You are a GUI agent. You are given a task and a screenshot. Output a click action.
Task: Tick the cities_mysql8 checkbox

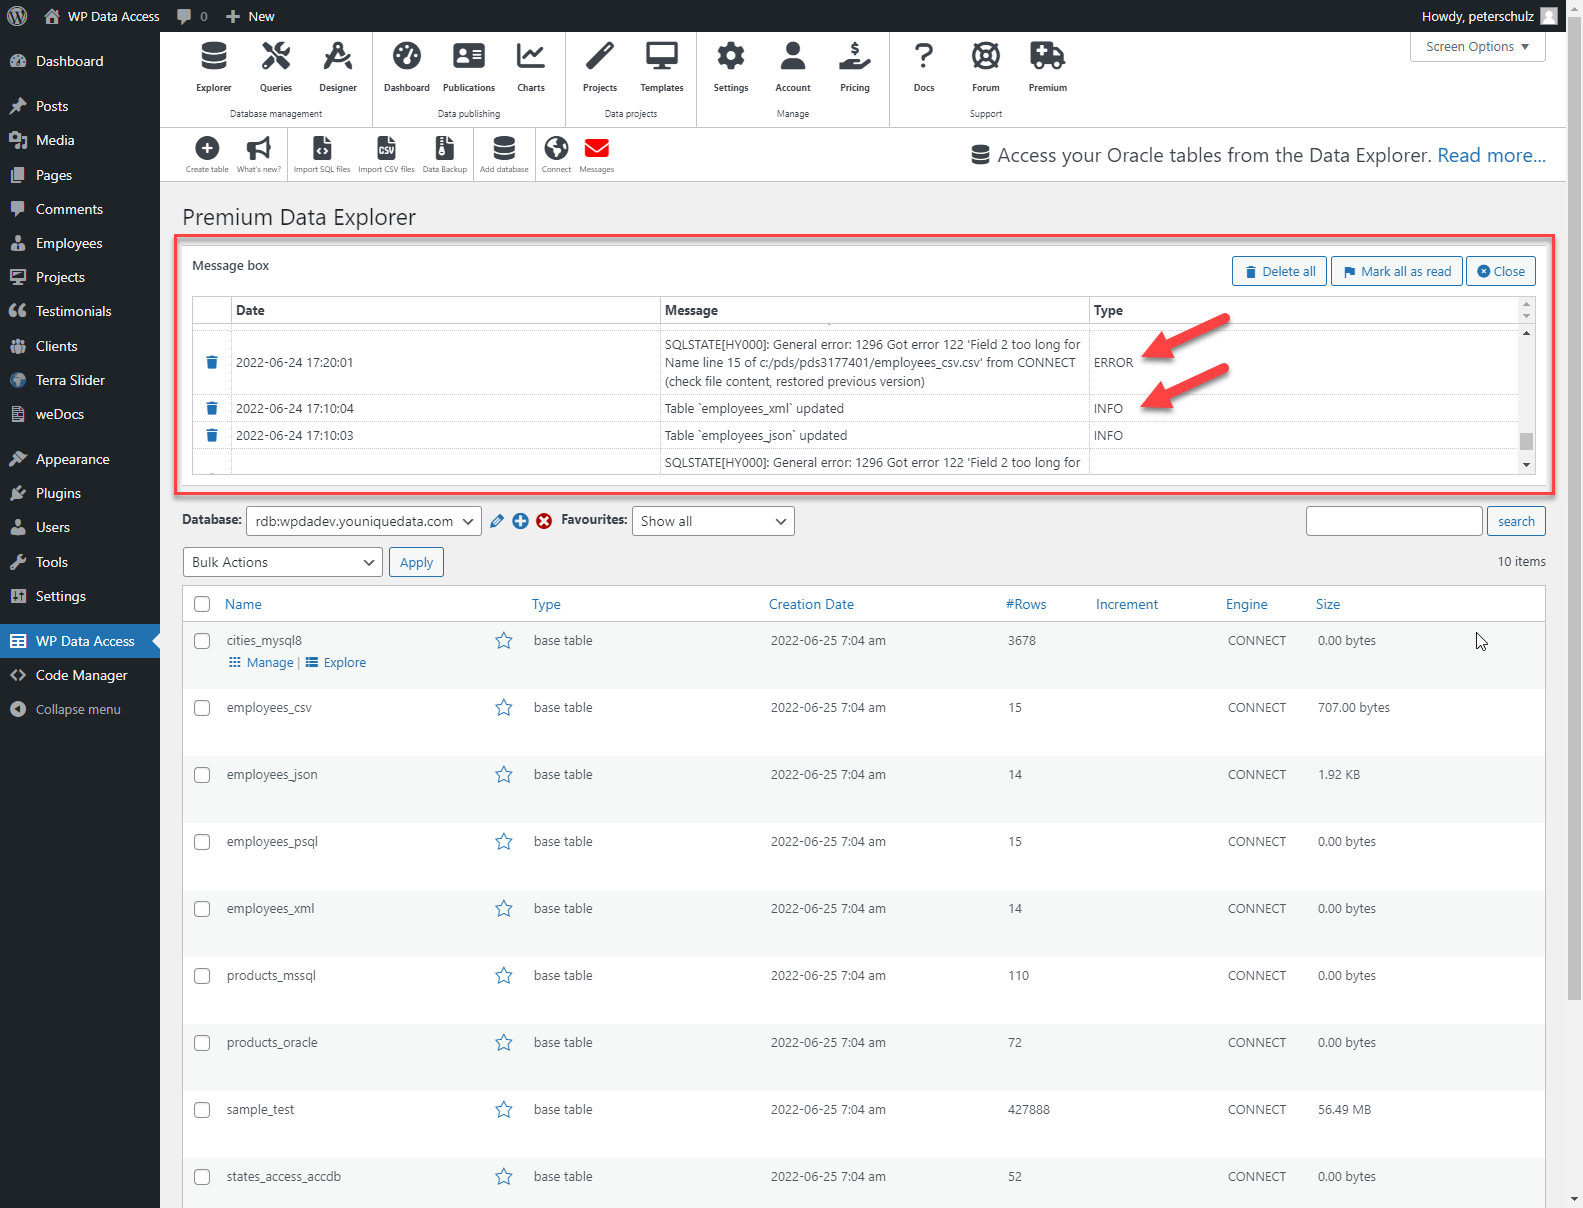(202, 641)
